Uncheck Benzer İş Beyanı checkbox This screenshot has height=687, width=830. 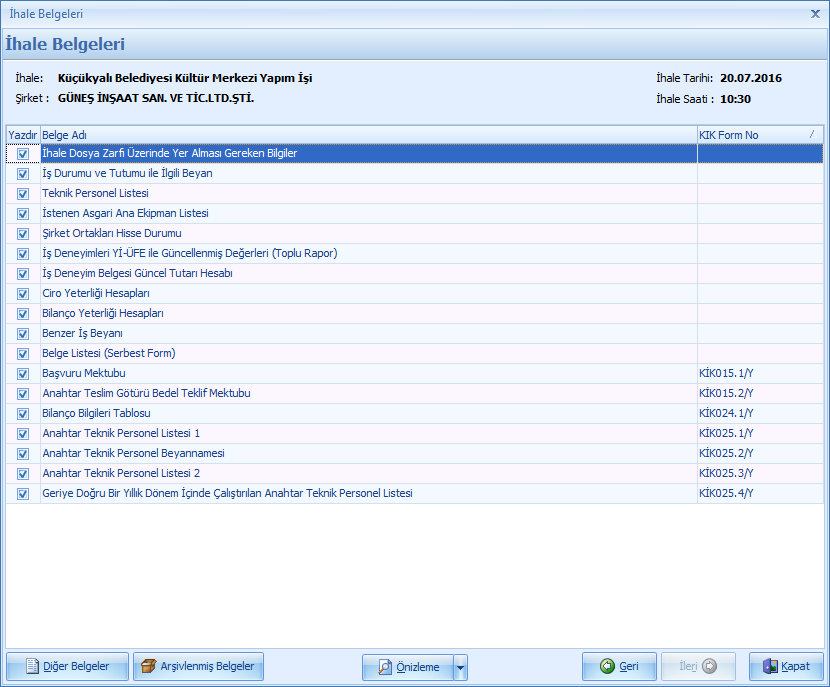tap(22, 334)
